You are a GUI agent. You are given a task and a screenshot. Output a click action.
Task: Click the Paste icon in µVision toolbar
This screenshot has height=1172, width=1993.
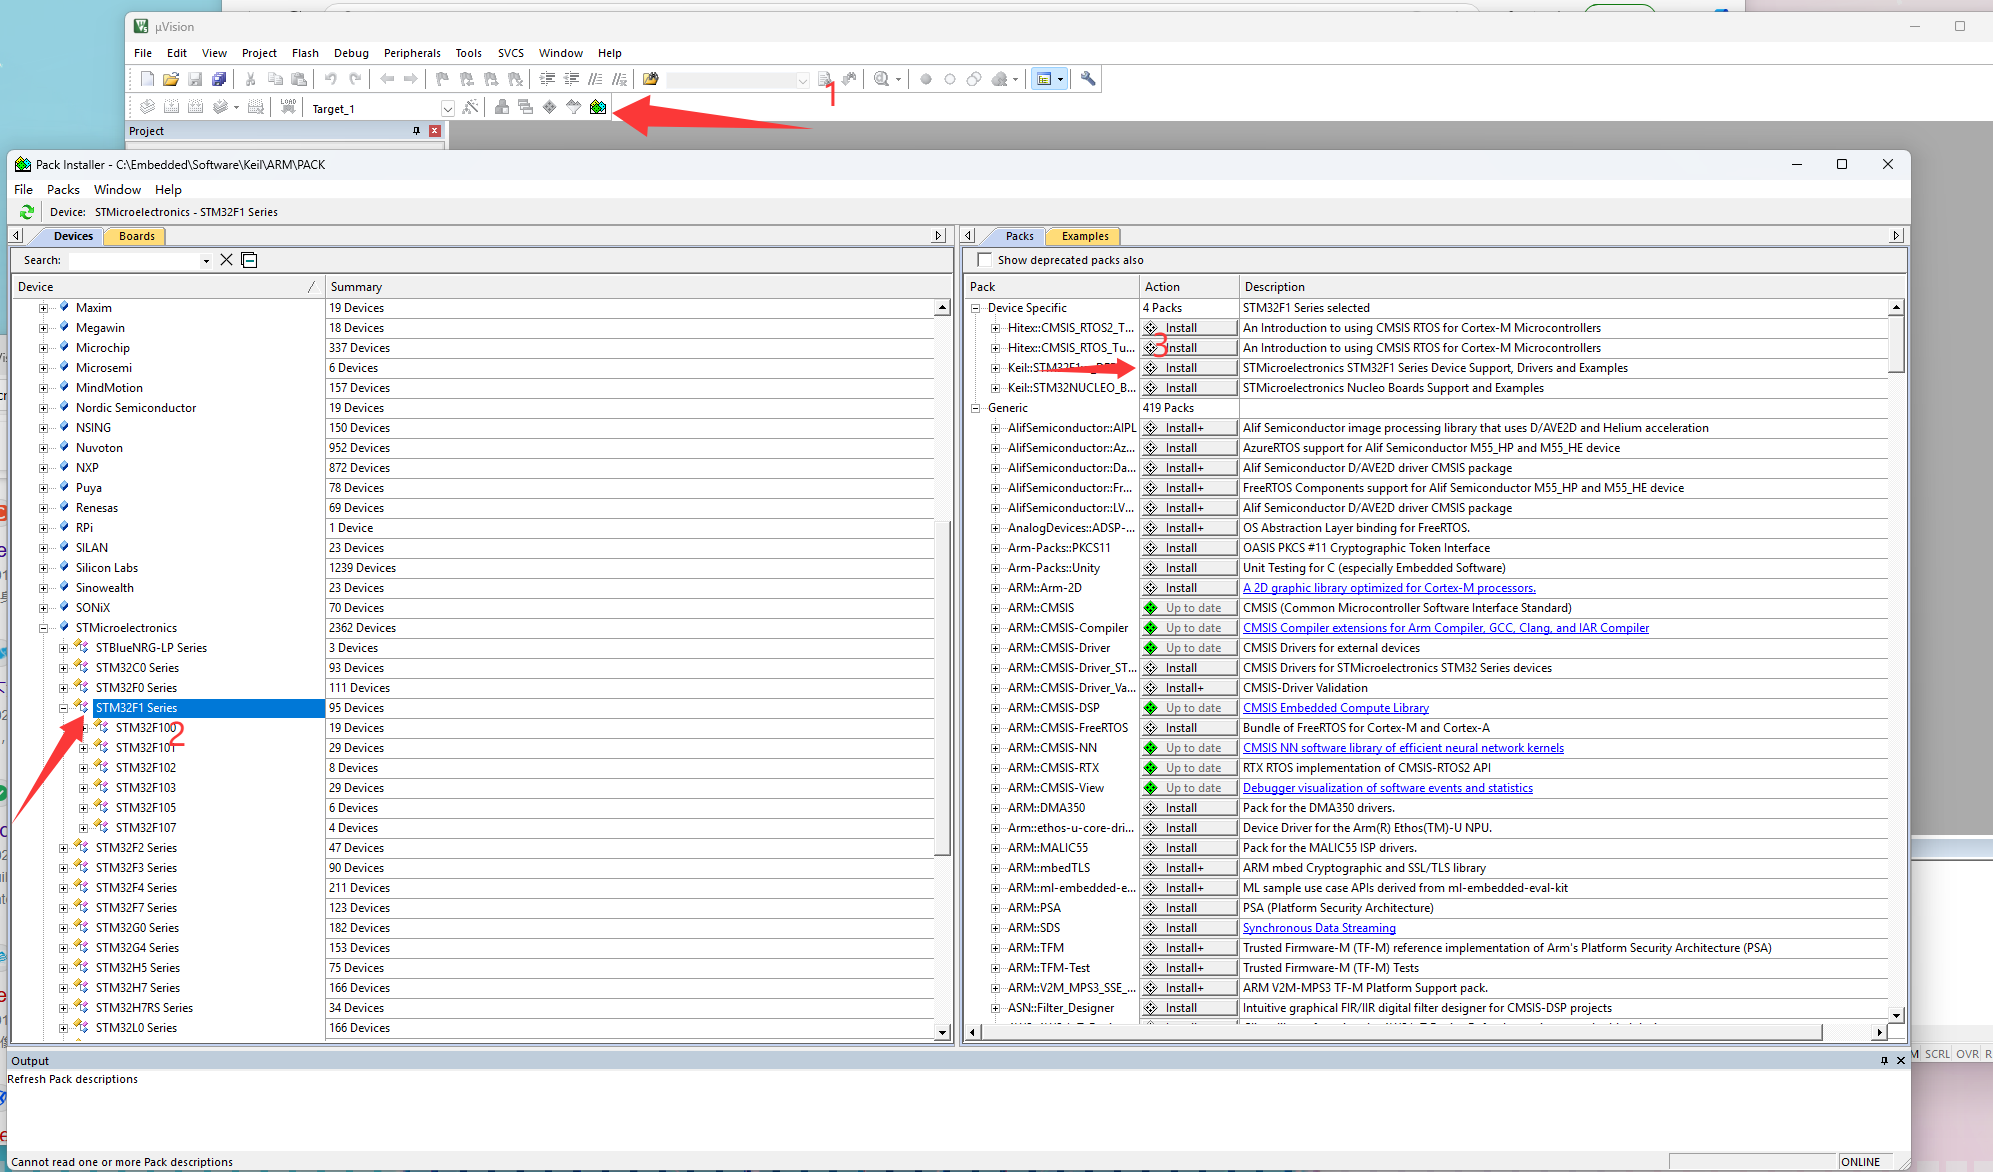point(298,79)
